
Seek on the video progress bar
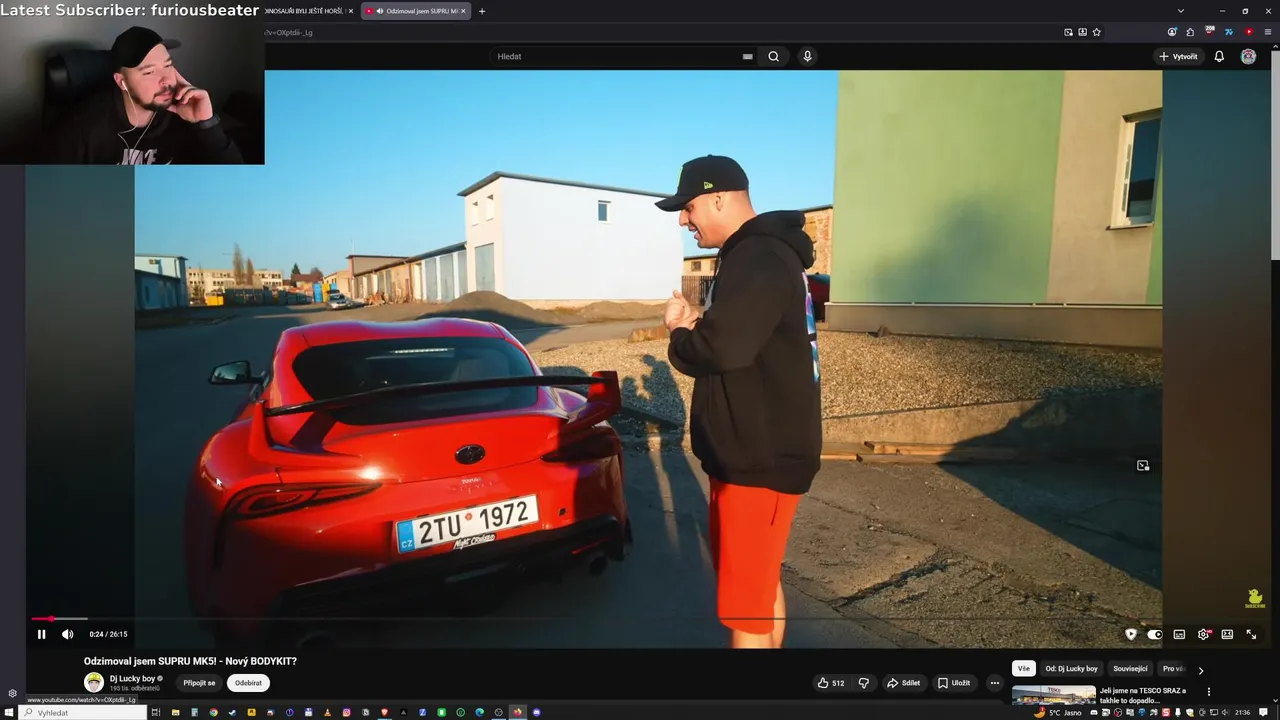click(x=646, y=619)
